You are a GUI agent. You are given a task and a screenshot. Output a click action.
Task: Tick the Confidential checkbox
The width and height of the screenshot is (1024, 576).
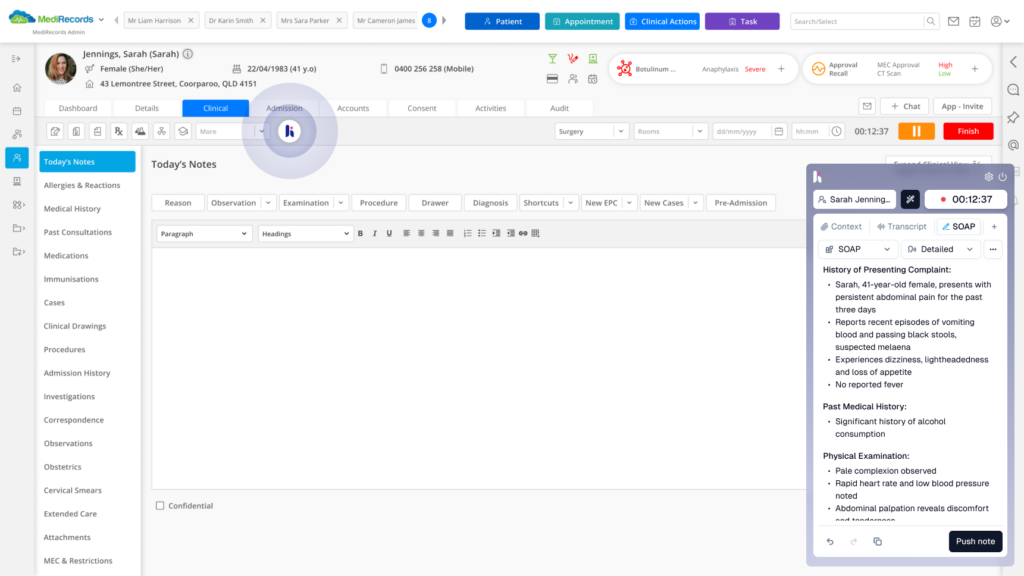(160, 506)
